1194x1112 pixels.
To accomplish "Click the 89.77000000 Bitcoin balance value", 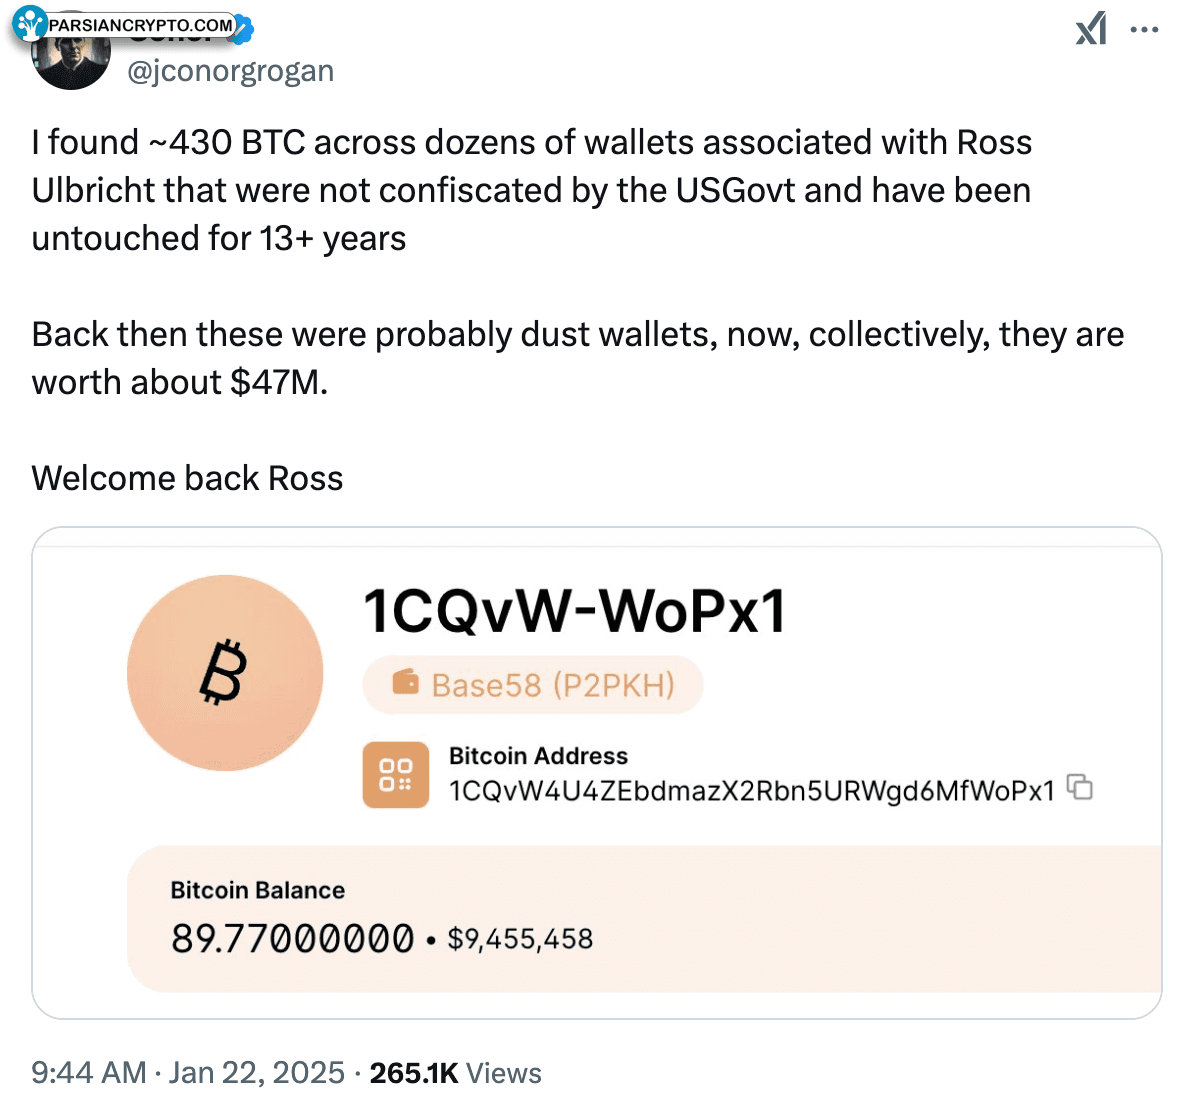I will 292,938.
